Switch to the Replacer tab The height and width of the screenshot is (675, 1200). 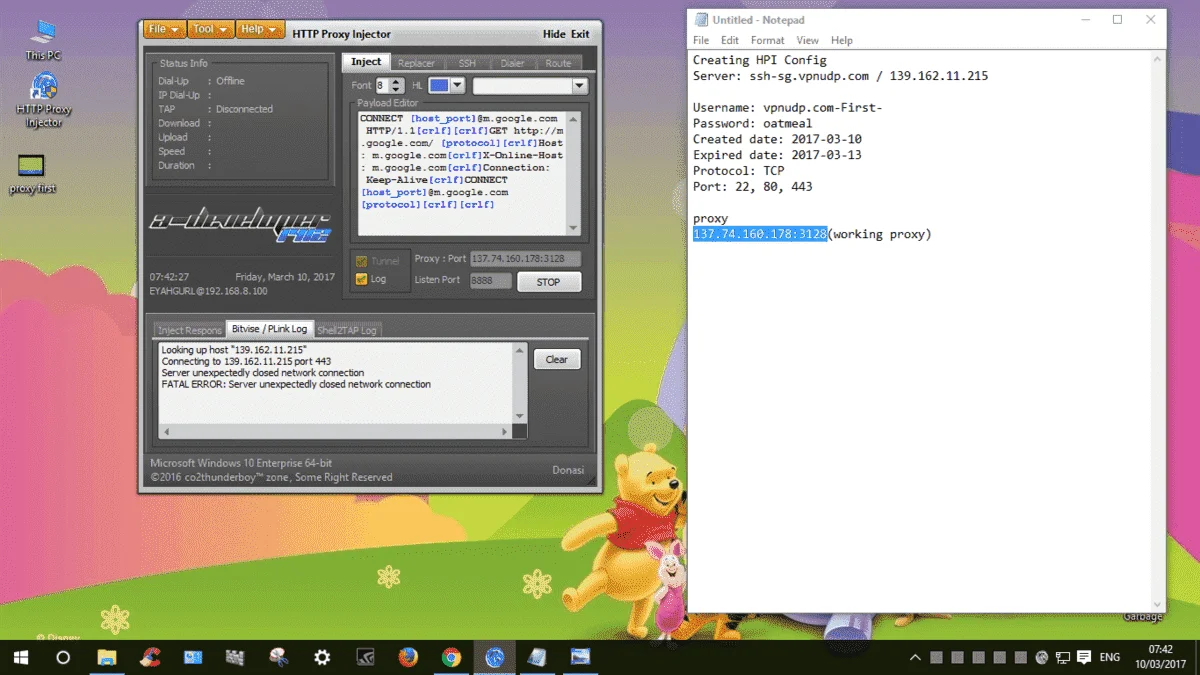(416, 63)
